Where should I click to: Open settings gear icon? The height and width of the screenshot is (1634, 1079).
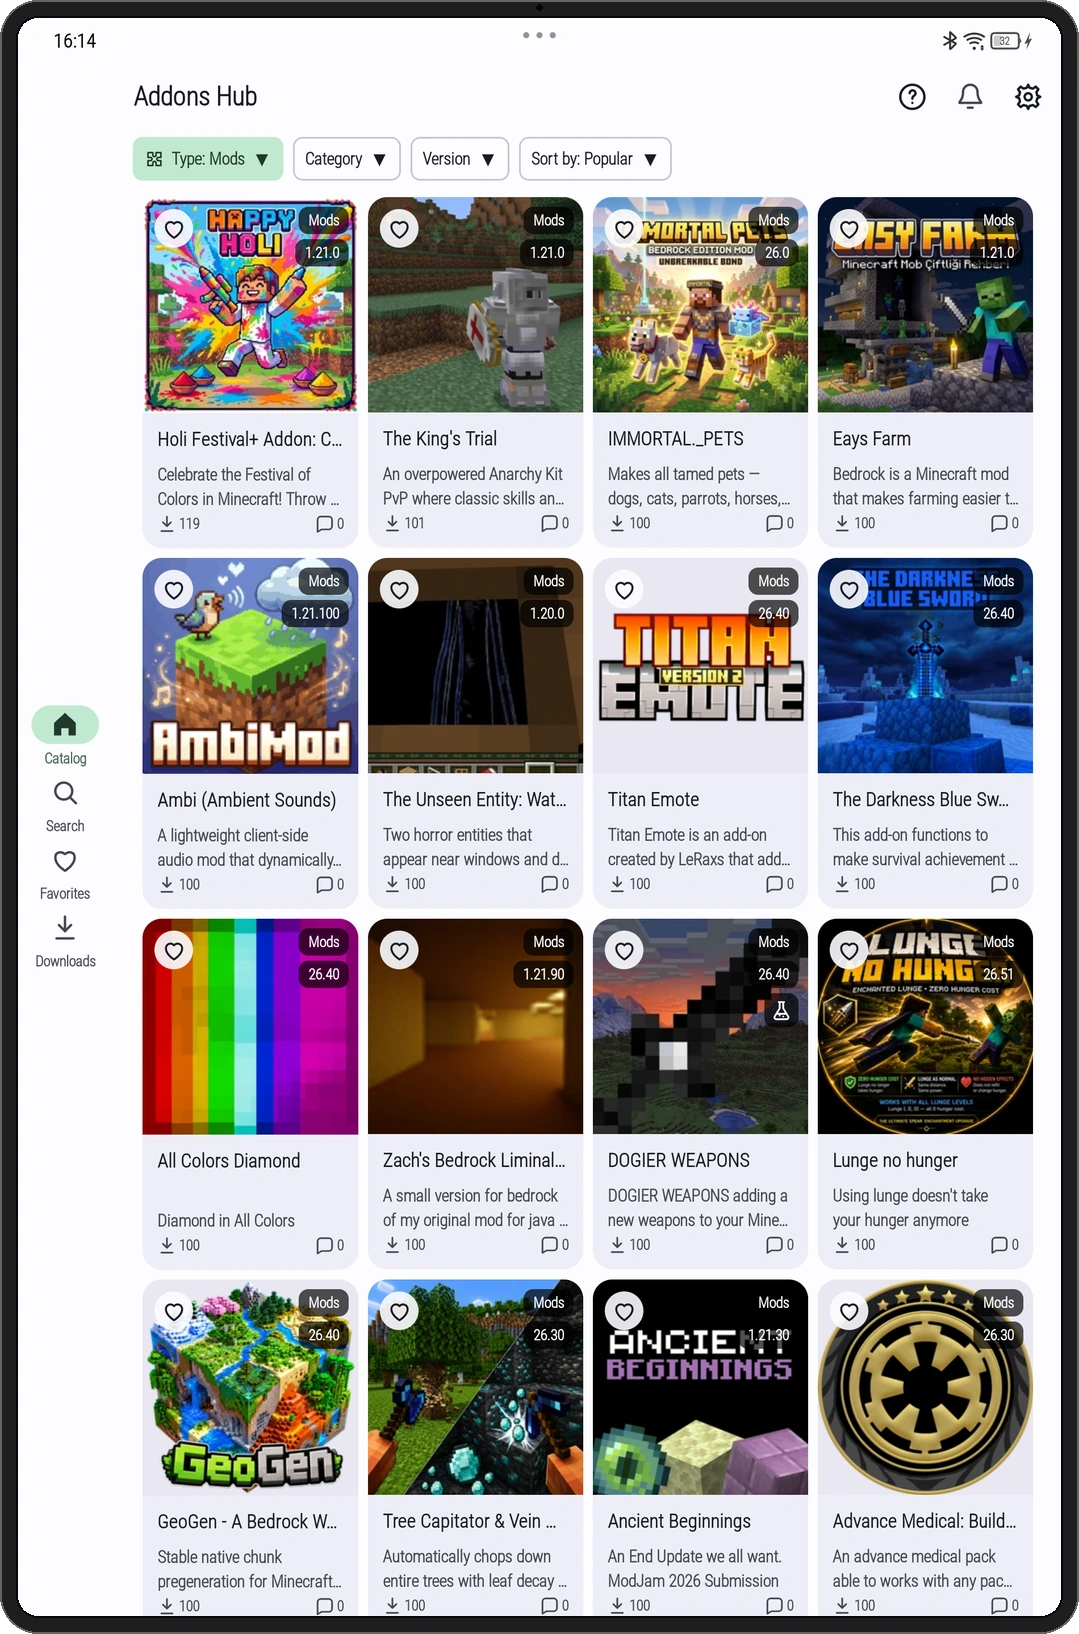click(x=1028, y=97)
